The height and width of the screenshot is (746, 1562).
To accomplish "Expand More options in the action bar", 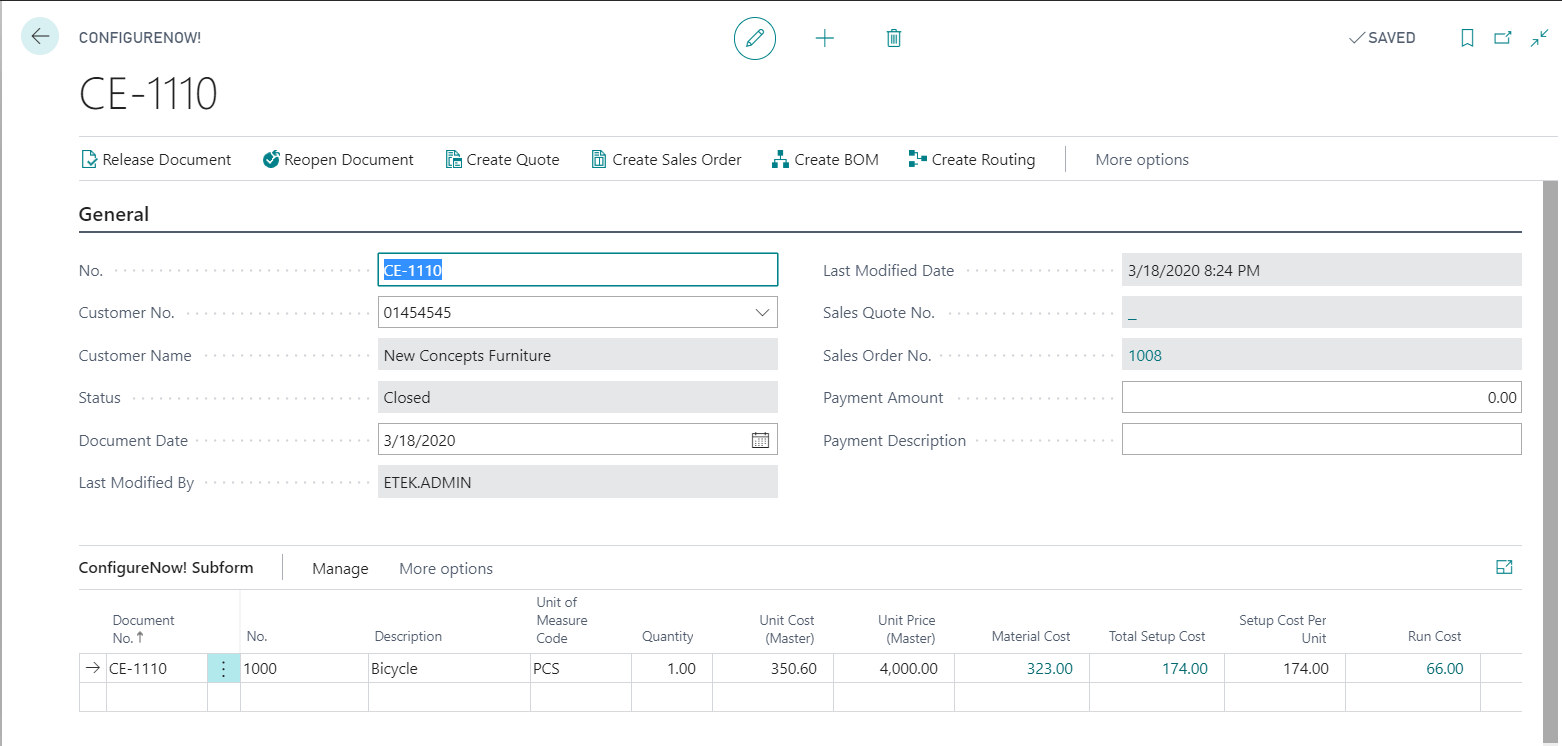I will click(1142, 160).
